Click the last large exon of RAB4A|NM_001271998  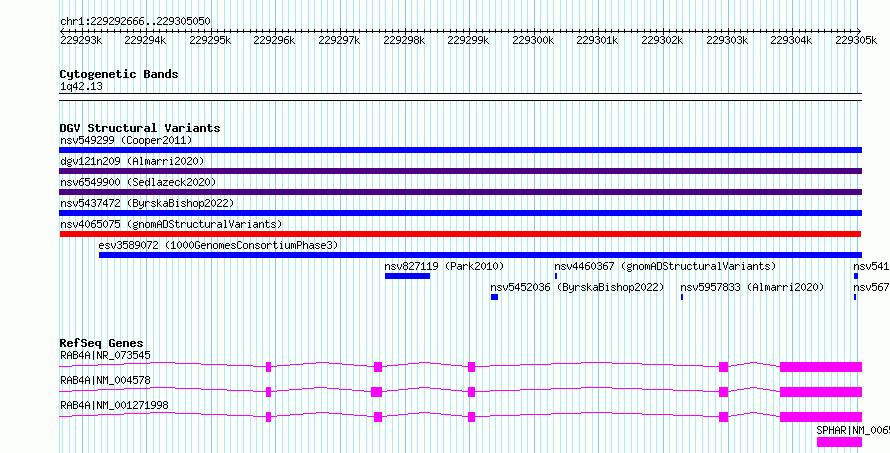[821, 417]
